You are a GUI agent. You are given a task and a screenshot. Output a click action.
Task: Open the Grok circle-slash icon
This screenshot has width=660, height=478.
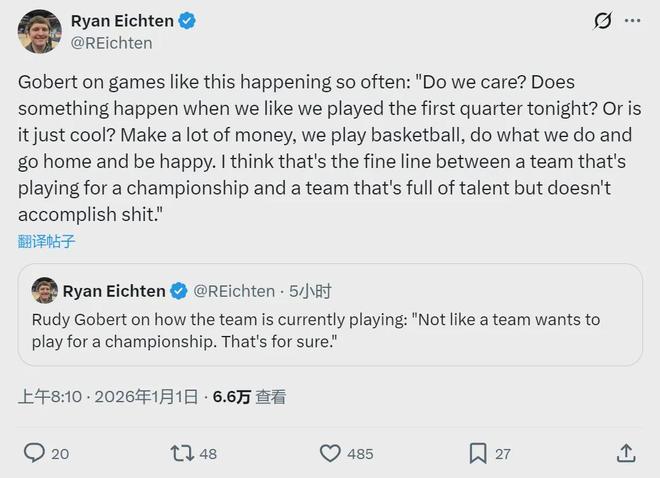[x=603, y=21]
